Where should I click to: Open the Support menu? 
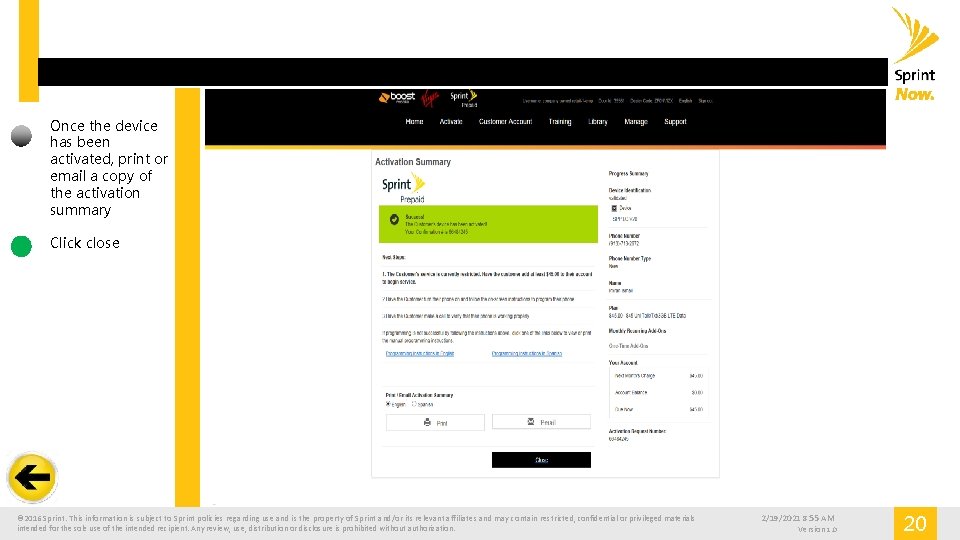(675, 122)
